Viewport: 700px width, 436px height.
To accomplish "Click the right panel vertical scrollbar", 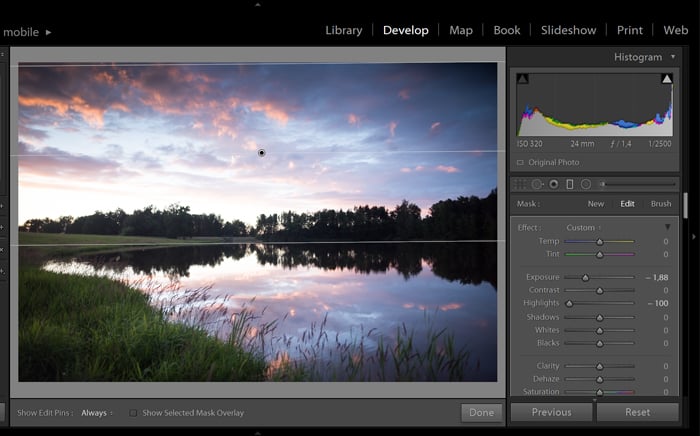I will [685, 205].
